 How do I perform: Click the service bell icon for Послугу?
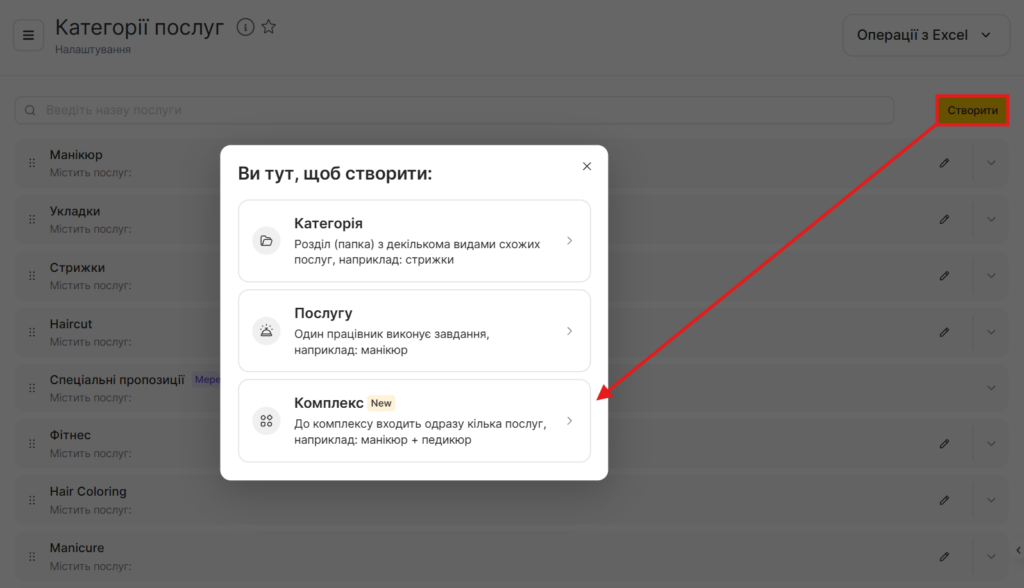[266, 331]
